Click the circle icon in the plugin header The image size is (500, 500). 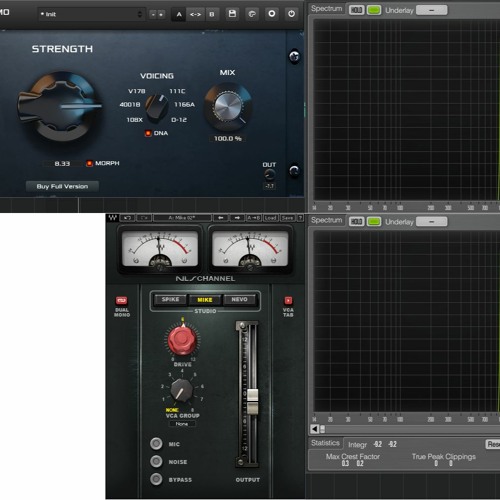click(x=272, y=14)
